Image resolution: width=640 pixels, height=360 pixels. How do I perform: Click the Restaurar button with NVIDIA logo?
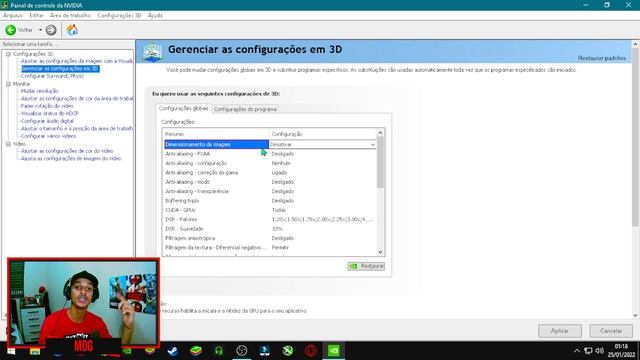pos(366,266)
